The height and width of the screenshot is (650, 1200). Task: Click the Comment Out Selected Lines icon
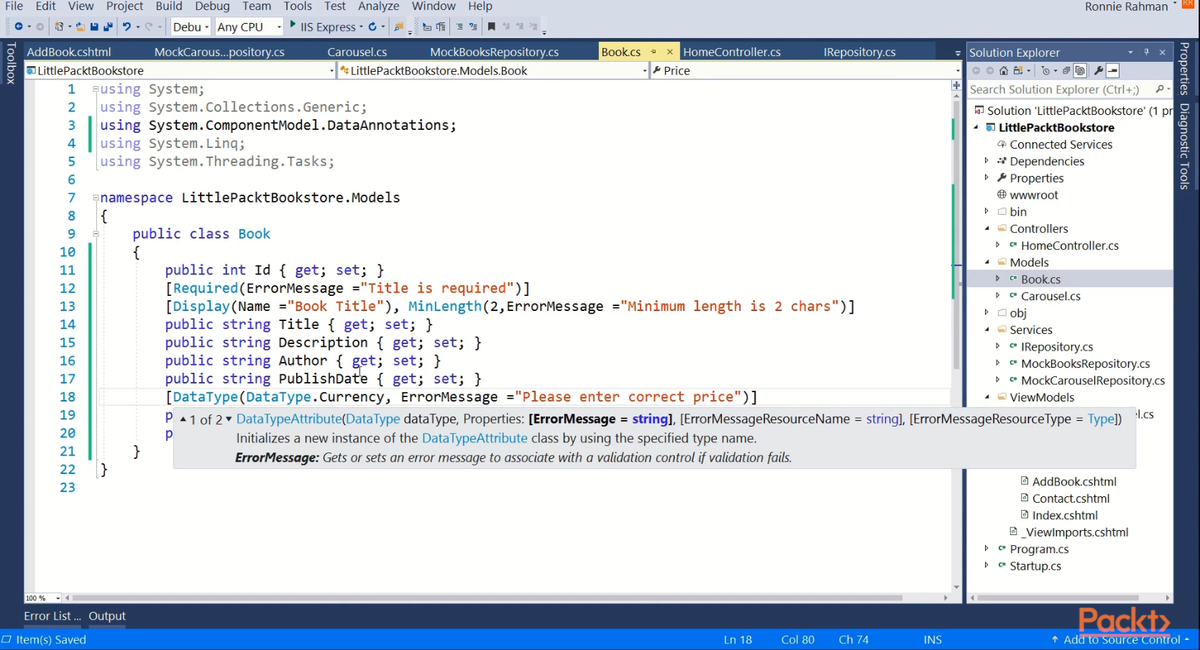(x=459, y=26)
